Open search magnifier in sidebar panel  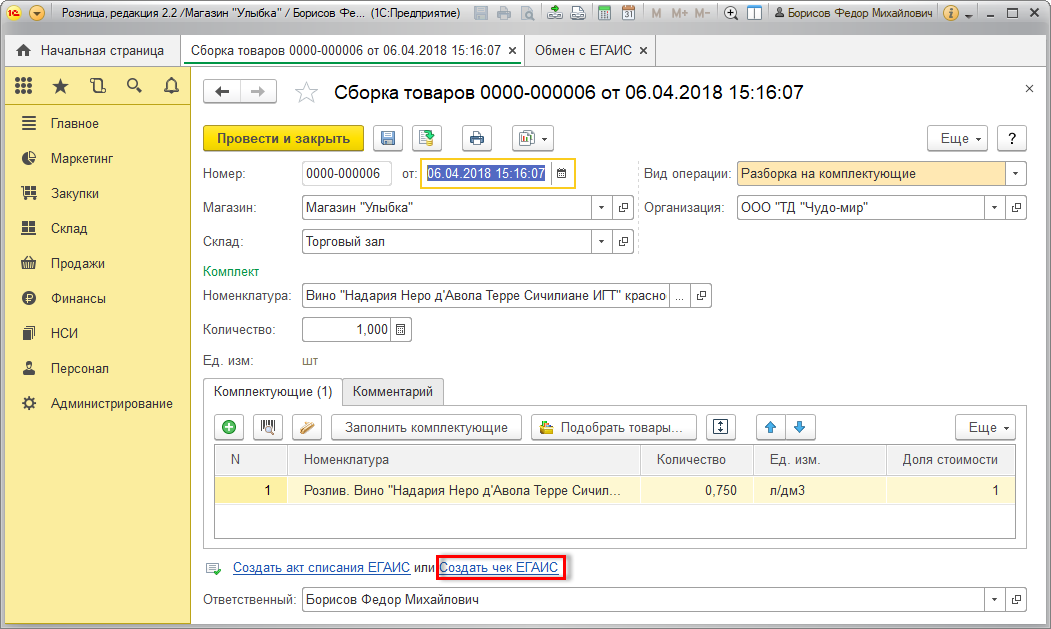pos(134,86)
